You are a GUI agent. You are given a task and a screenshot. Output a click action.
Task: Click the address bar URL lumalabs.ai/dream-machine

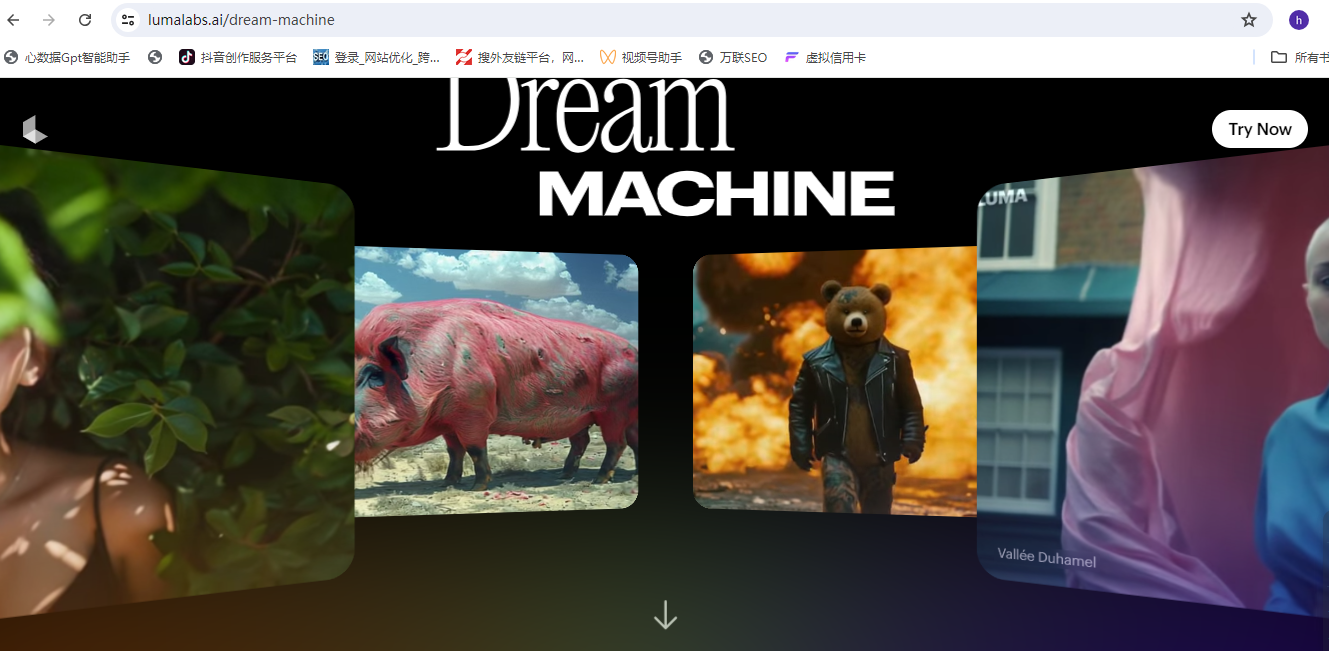point(241,20)
